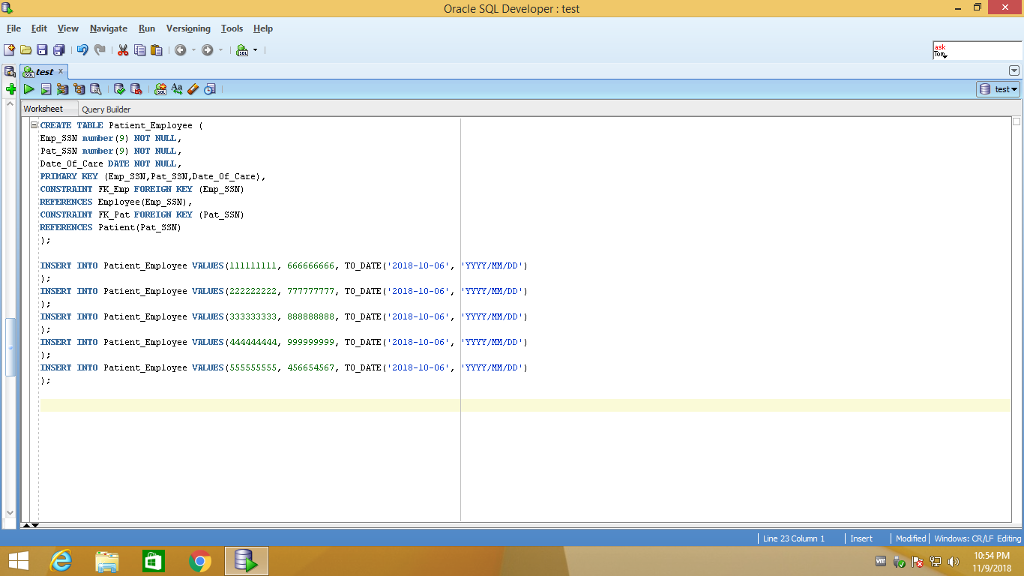Open the Forward history dropdown arrow
1024x576 pixels.
click(221, 50)
